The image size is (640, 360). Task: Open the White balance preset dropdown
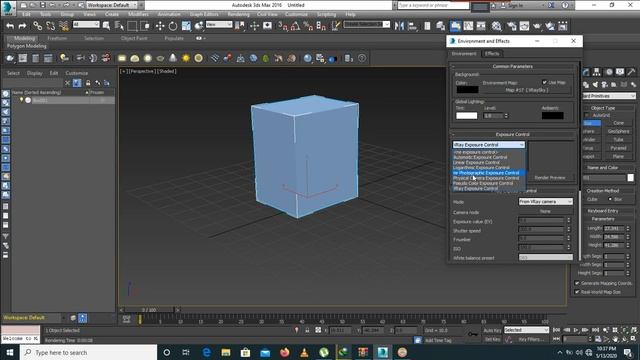coord(545,258)
